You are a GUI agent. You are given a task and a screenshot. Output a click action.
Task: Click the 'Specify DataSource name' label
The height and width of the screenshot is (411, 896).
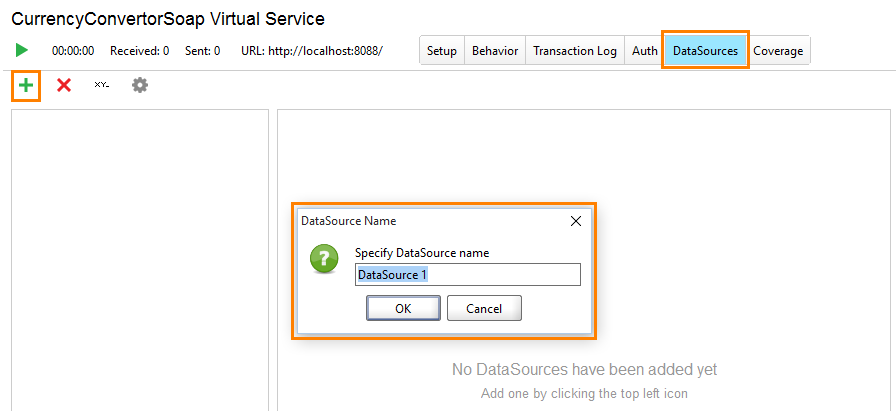tap(422, 253)
